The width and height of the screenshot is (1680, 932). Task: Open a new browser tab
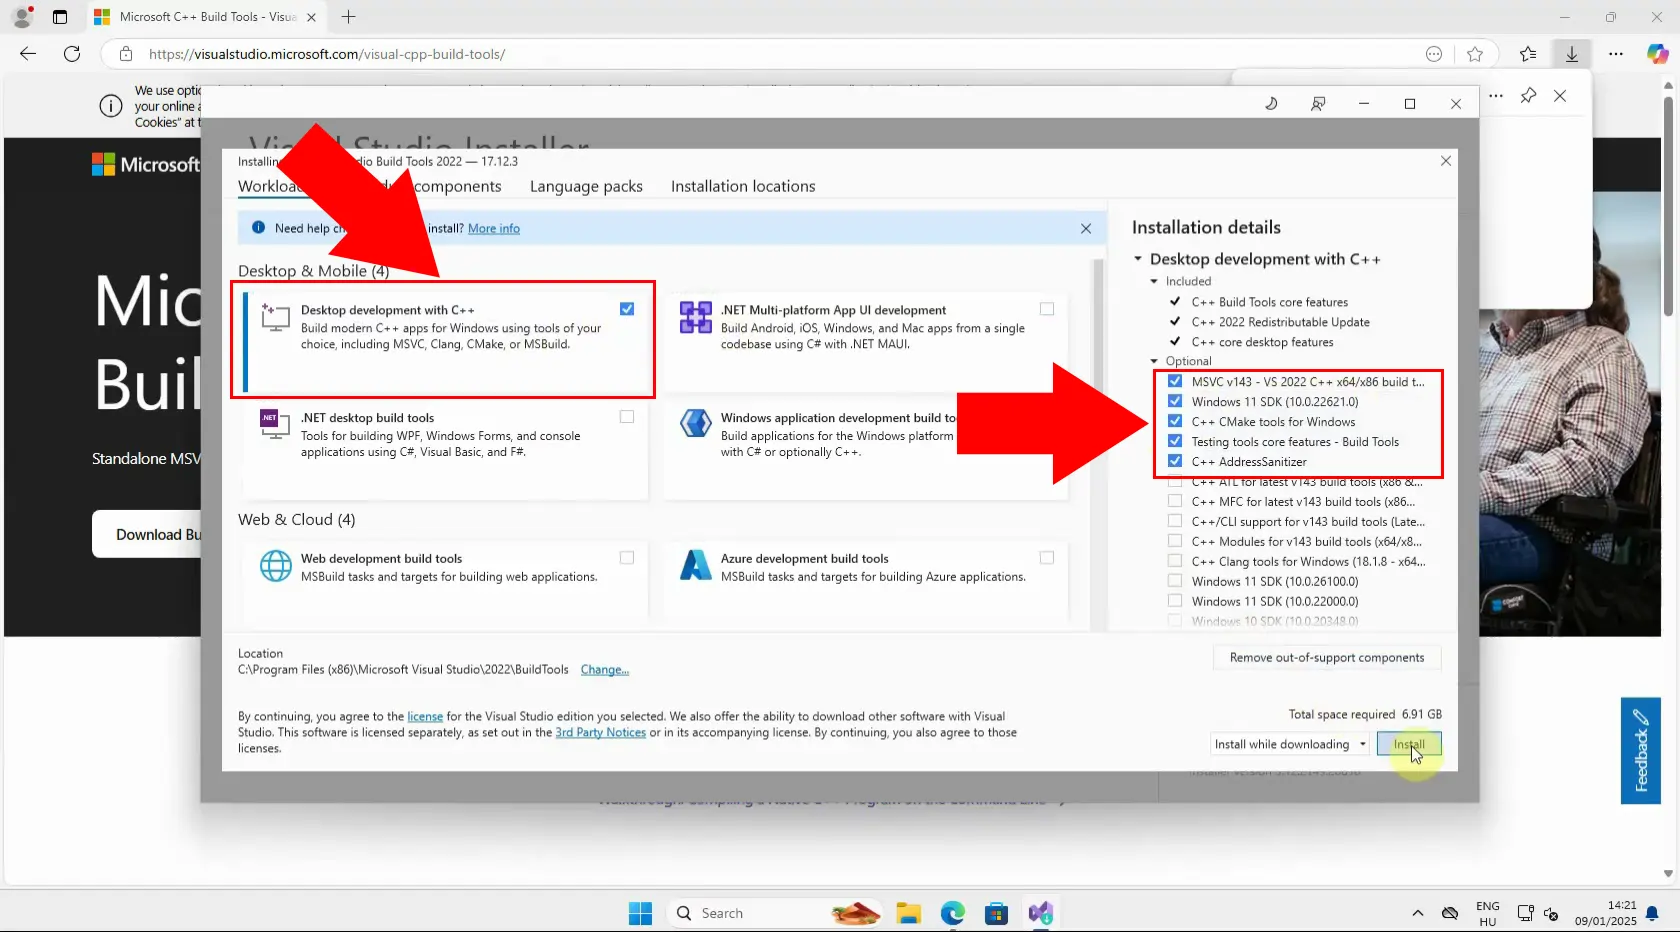[x=348, y=17]
